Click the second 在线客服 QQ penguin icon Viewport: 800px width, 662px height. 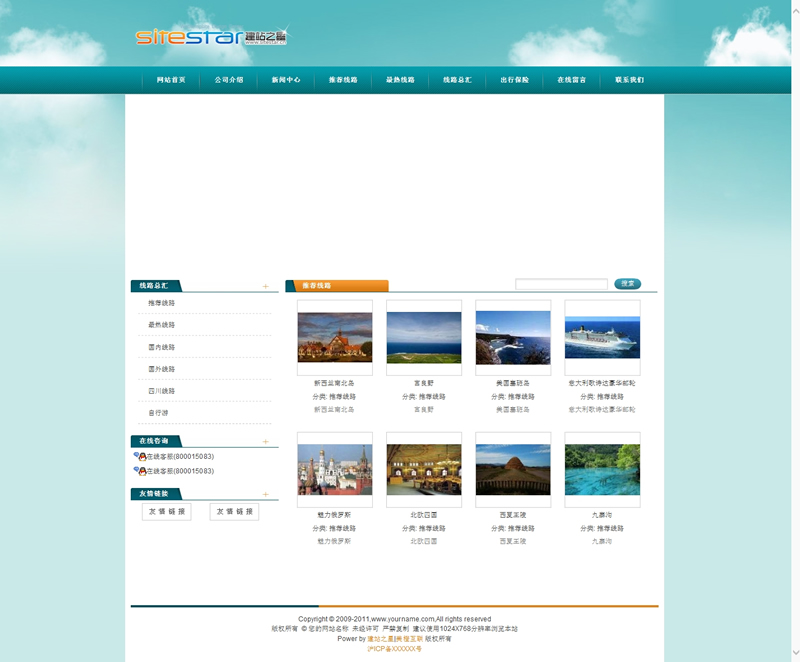pyautogui.click(x=139, y=470)
